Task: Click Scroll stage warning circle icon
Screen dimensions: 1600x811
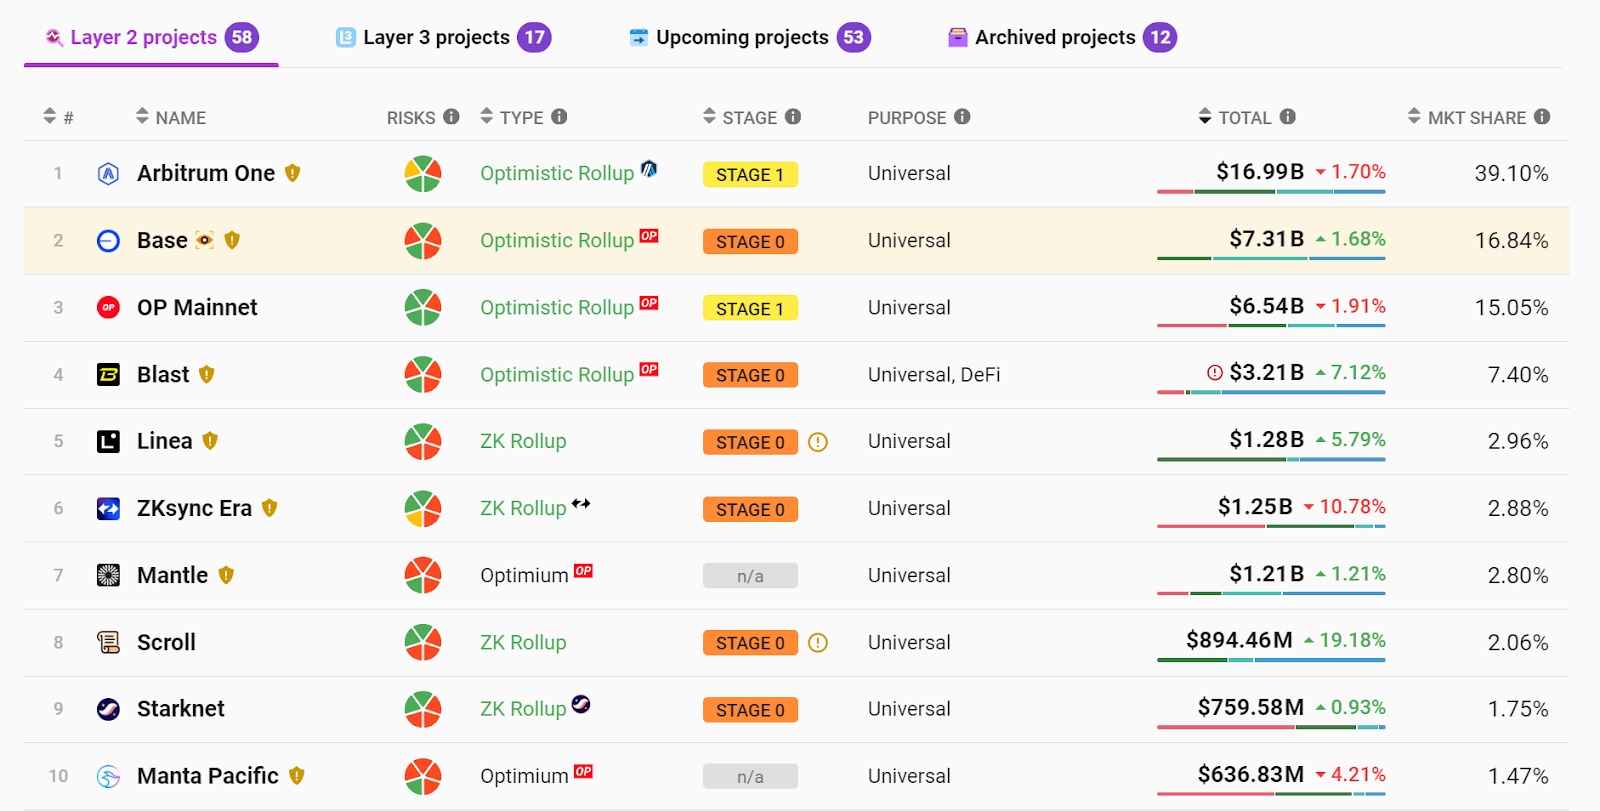Action: (x=818, y=642)
